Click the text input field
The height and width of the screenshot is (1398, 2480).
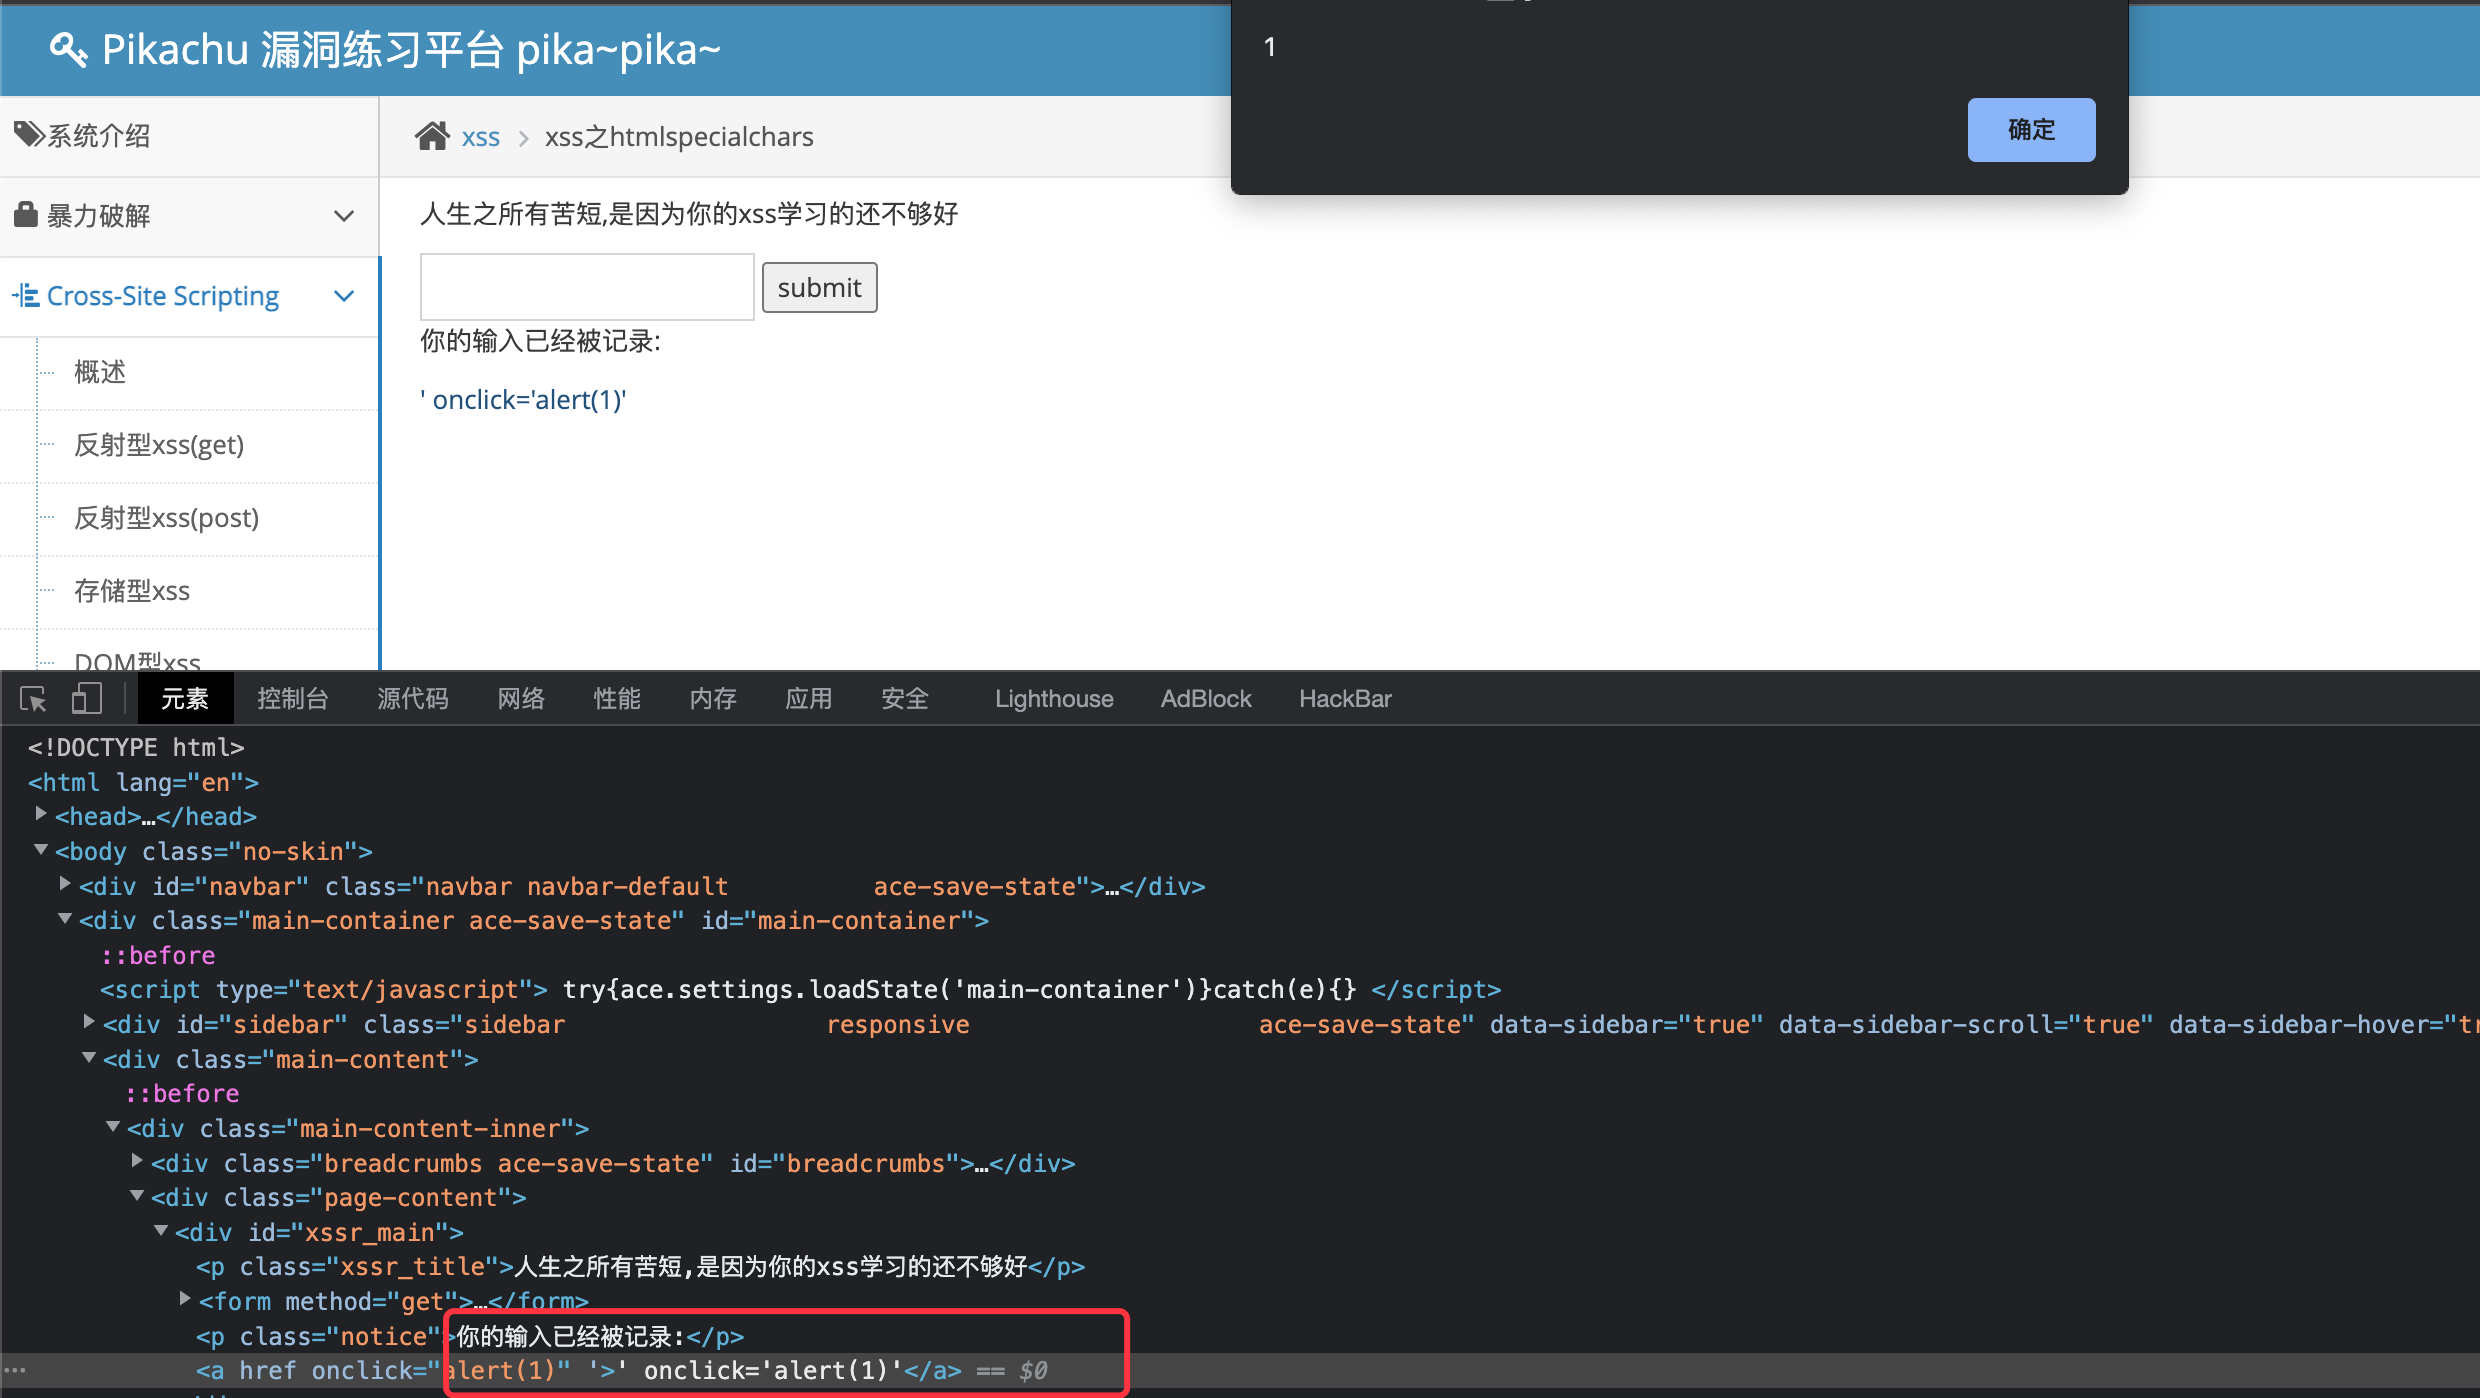587,288
